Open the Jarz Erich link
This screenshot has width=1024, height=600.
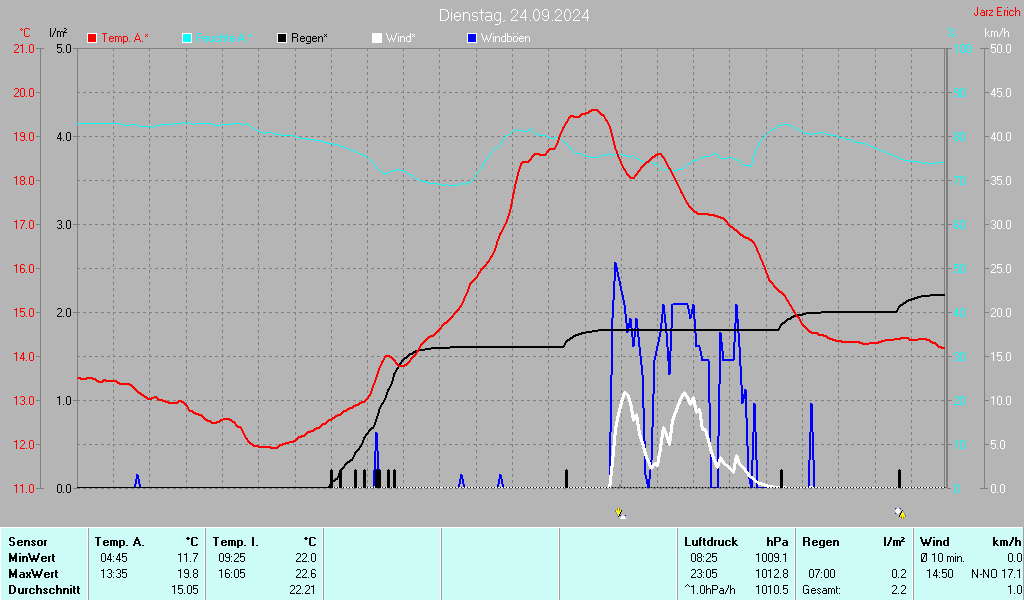coord(996,13)
